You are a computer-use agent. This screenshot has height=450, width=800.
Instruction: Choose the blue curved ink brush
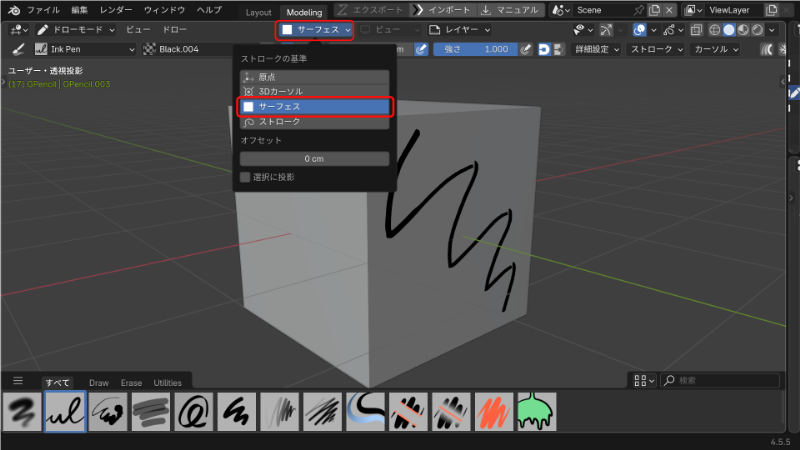[365, 412]
